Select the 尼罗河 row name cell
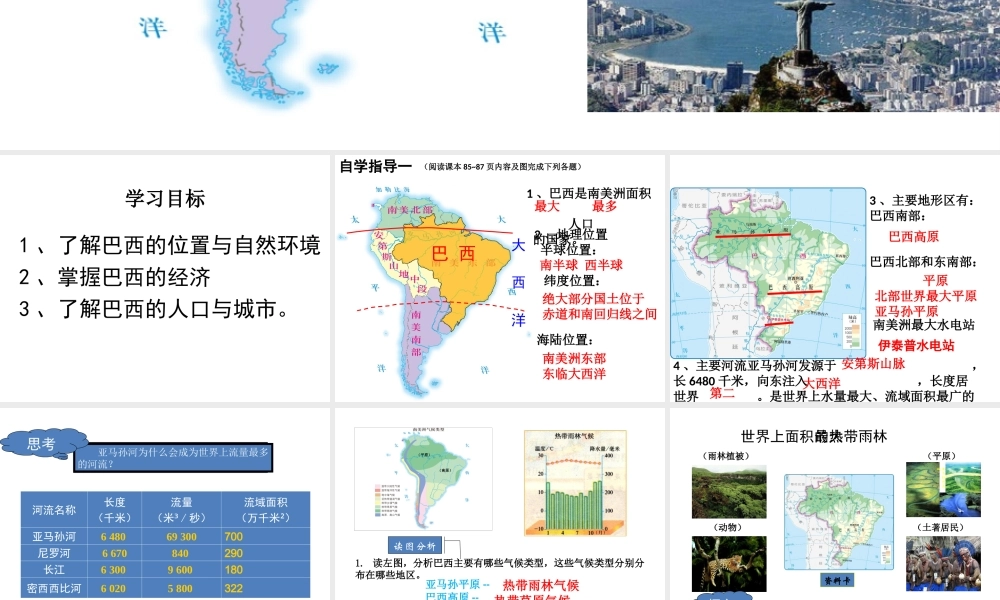The height and width of the screenshot is (600, 1000). tap(54, 553)
